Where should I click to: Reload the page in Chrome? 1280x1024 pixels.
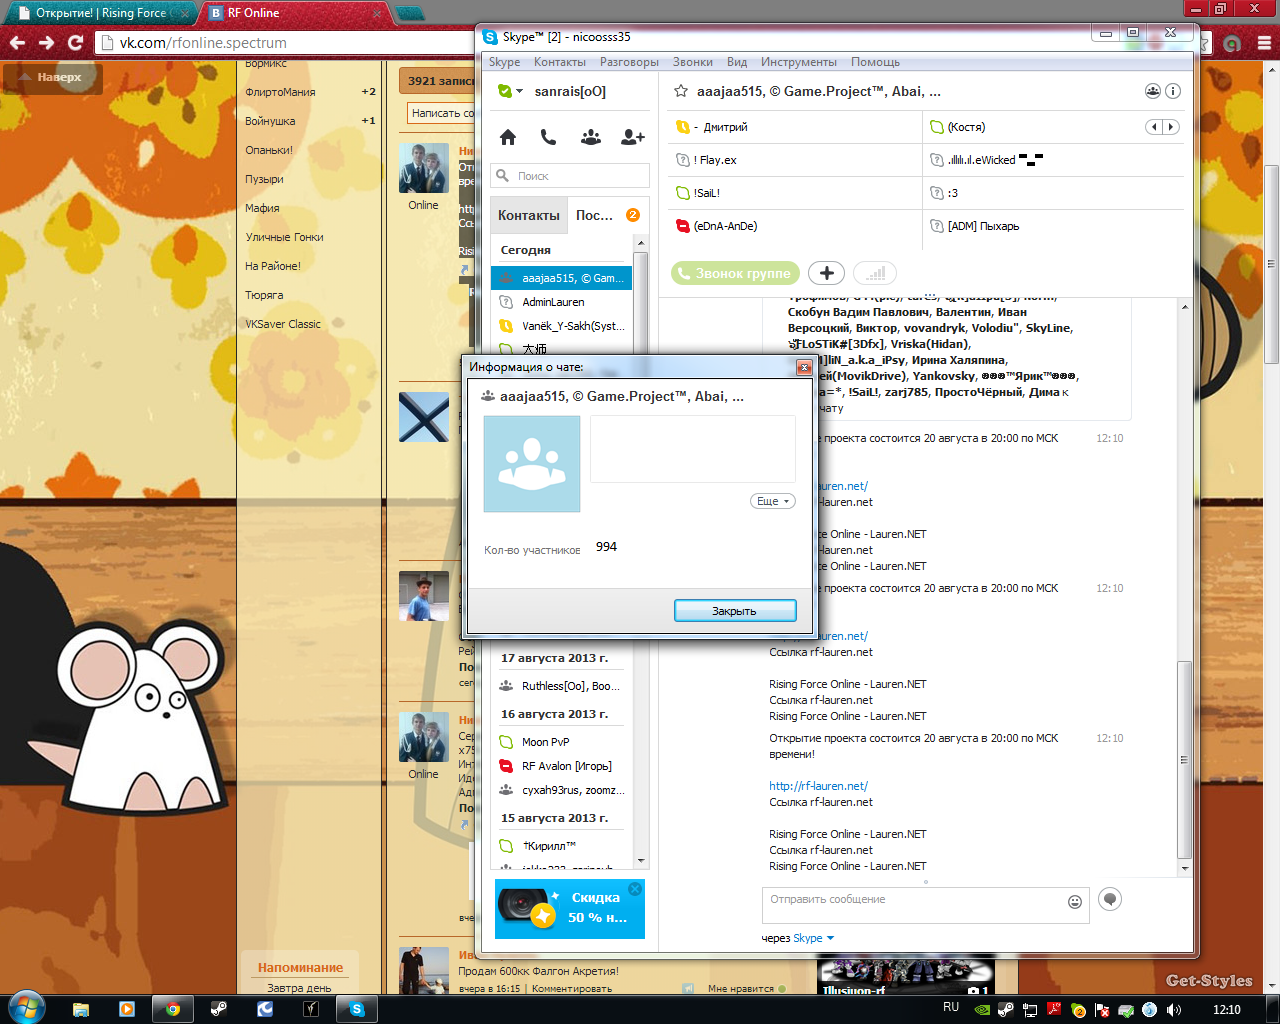(x=75, y=43)
